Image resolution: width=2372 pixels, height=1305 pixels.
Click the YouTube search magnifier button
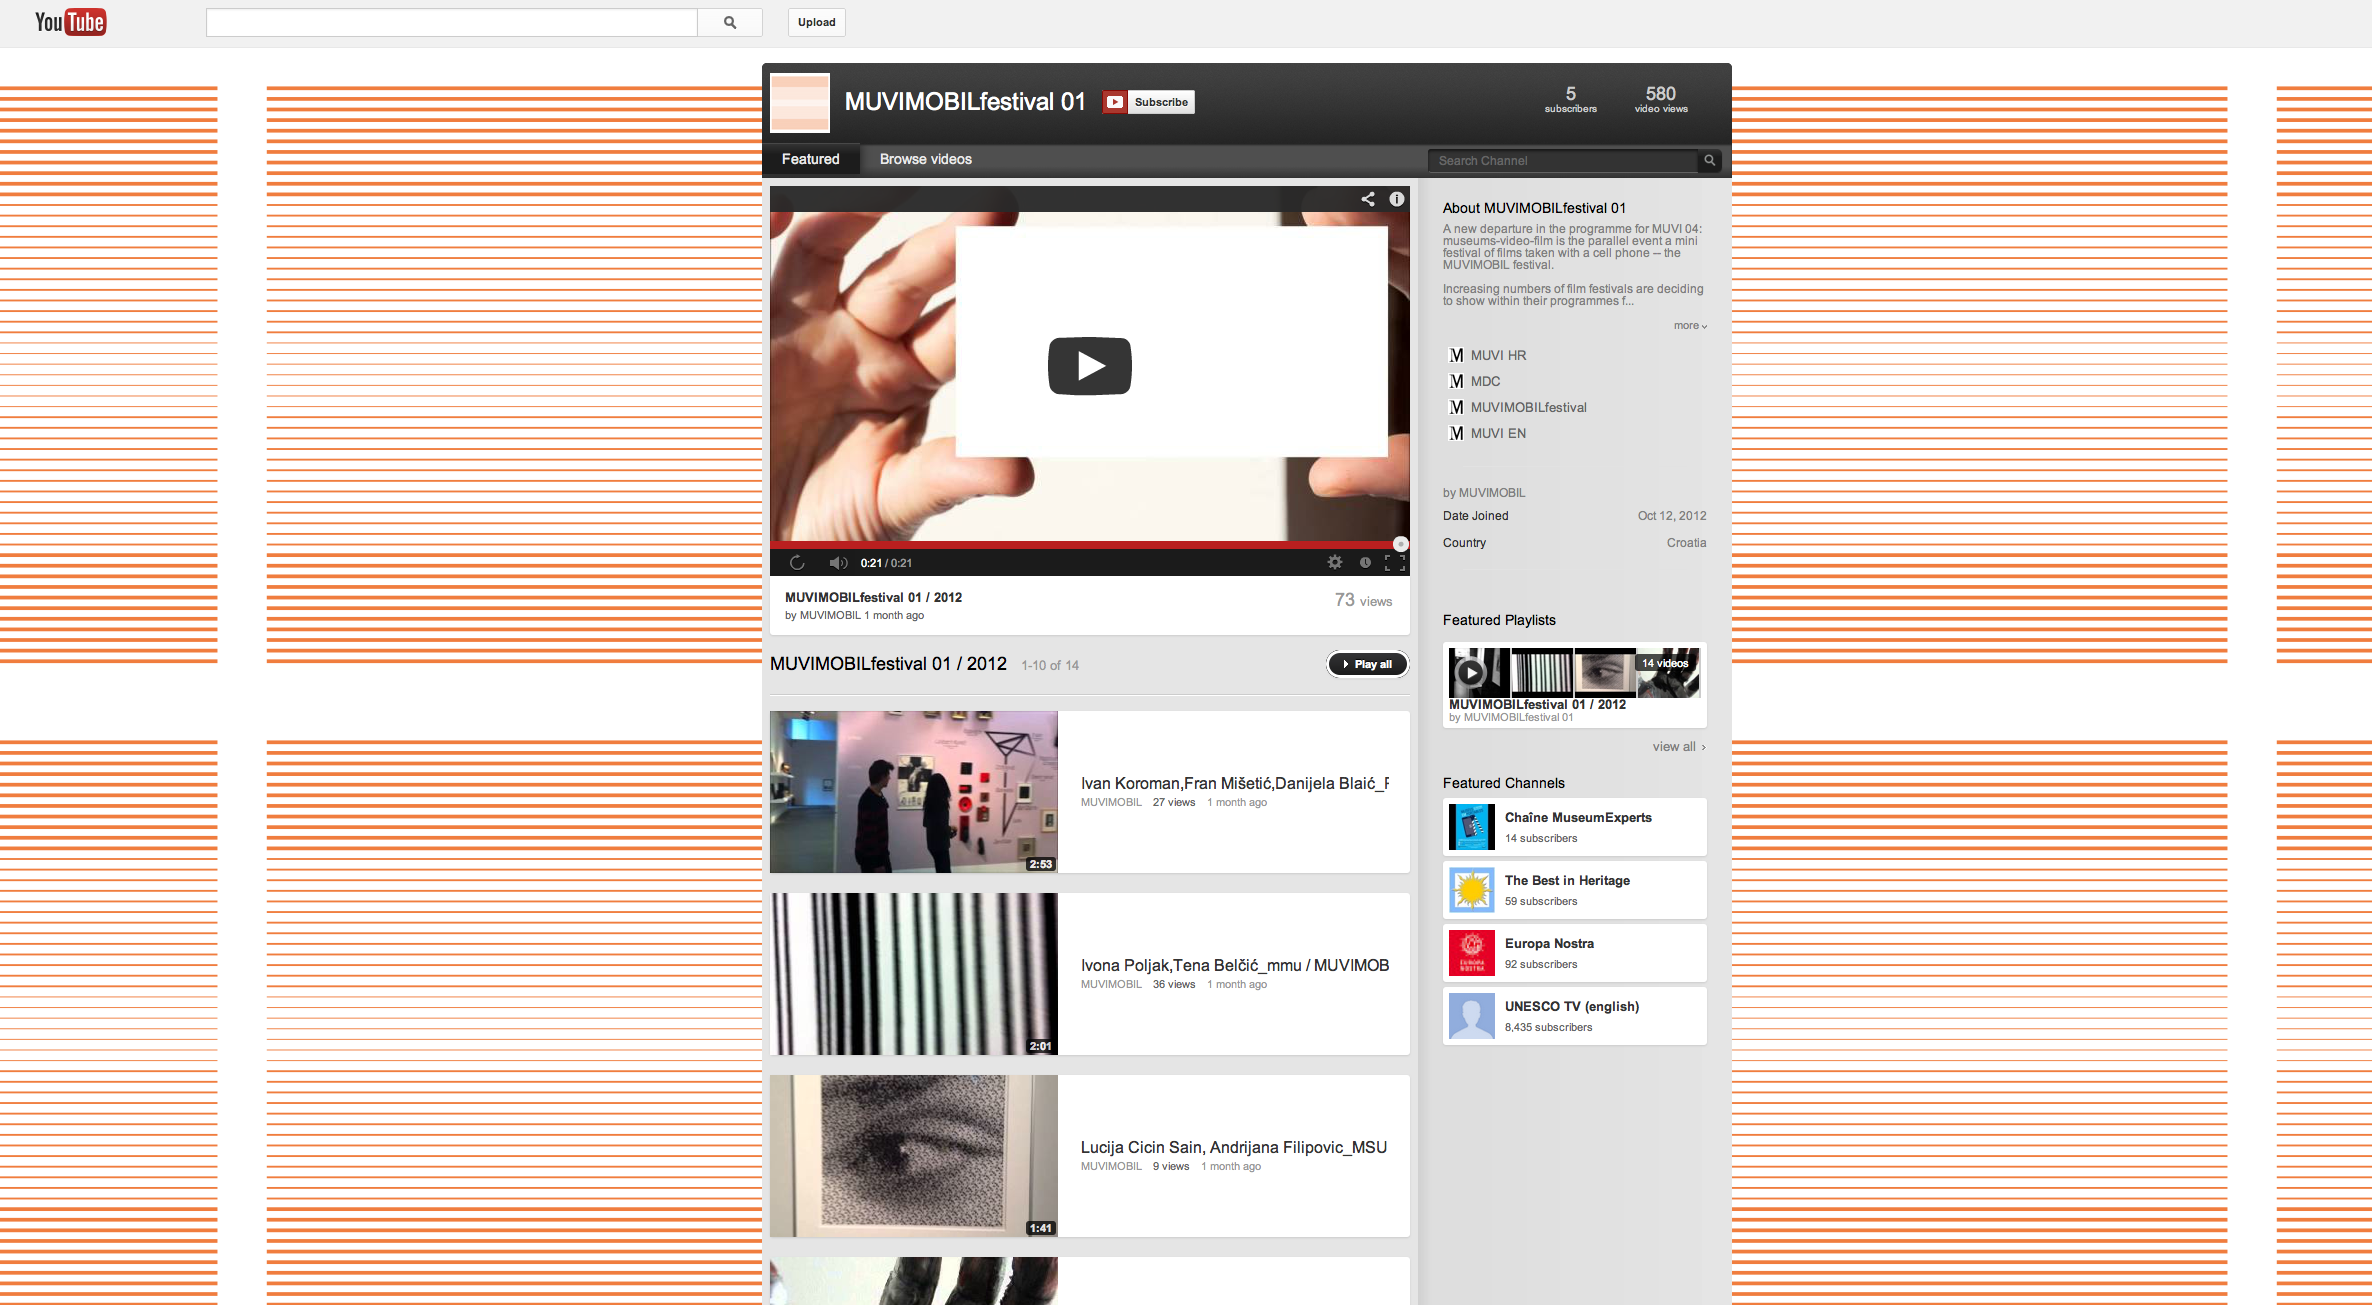730,22
